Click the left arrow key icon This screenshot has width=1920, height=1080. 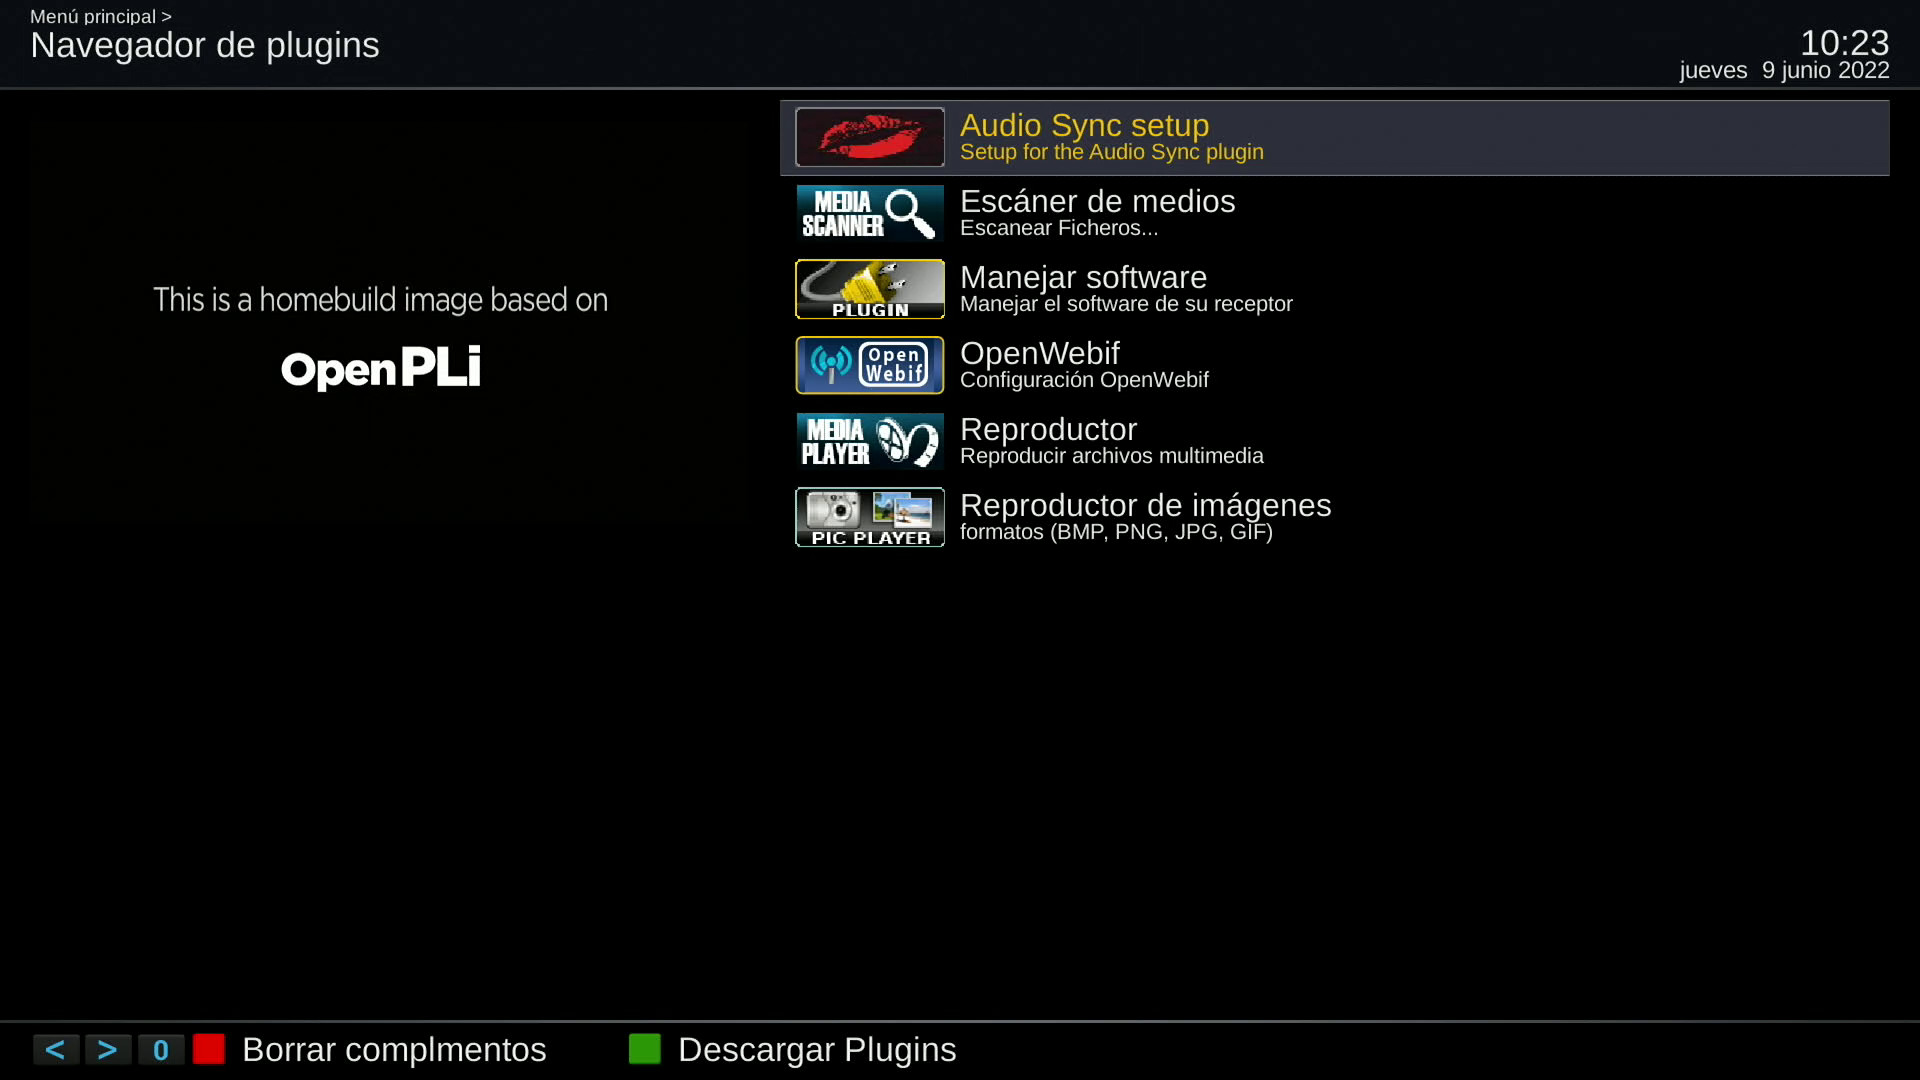click(56, 1050)
